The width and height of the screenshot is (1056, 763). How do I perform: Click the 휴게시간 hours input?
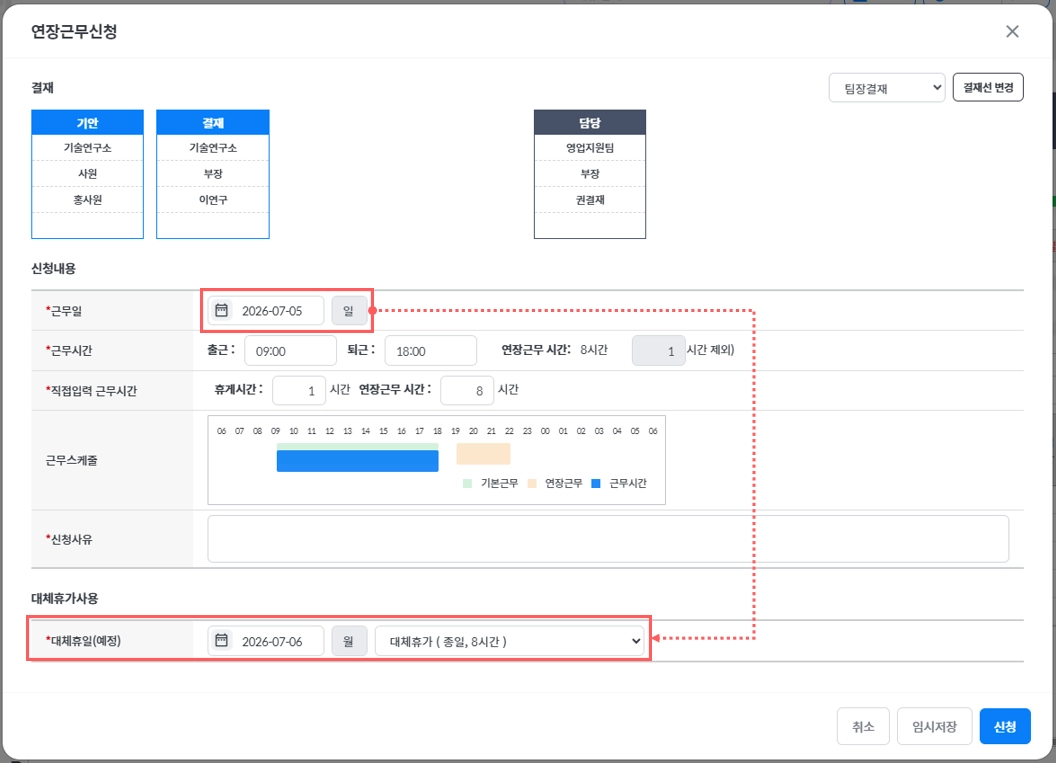click(299, 391)
